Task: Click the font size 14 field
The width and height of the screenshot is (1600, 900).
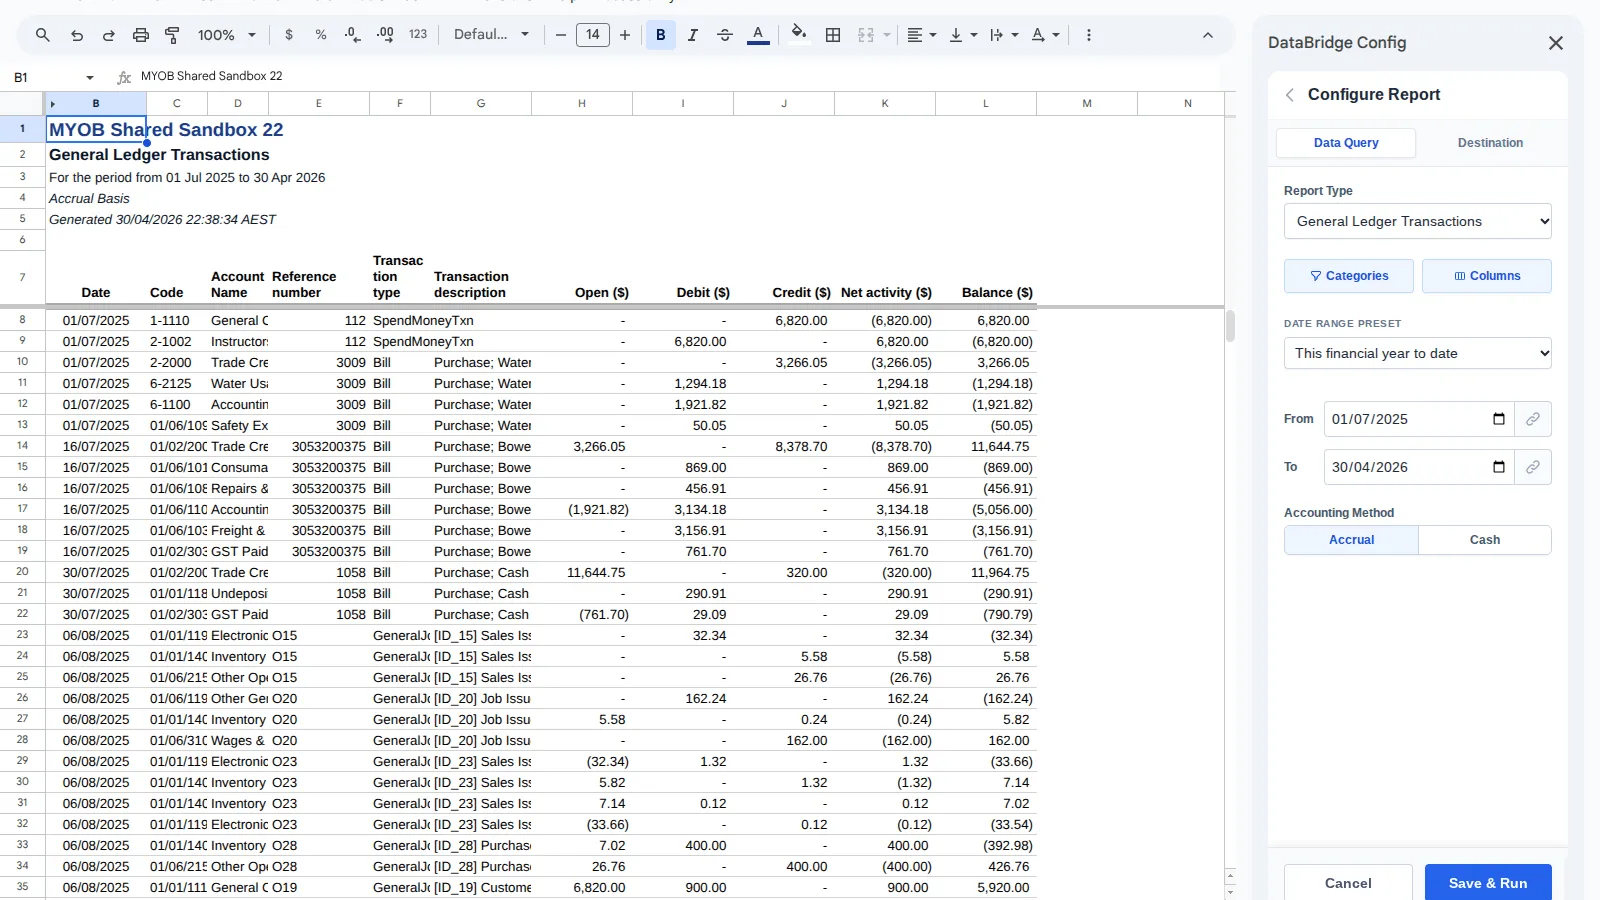Action: 593,35
